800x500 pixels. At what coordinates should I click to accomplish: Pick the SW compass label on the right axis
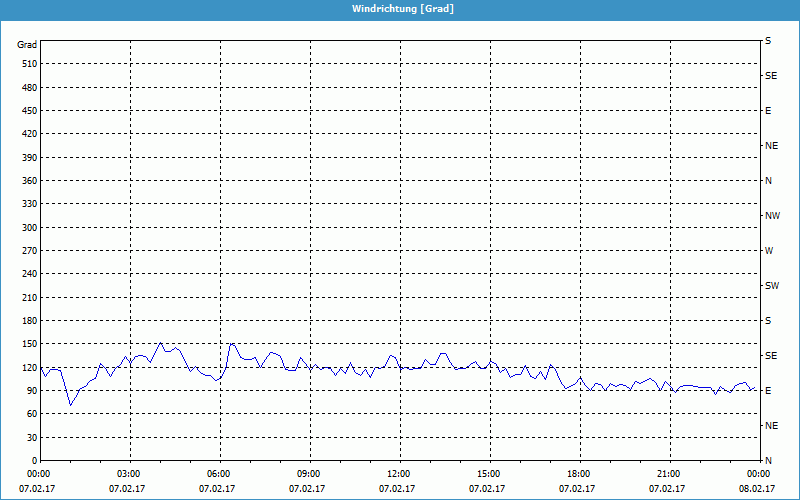pyautogui.click(x=771, y=286)
